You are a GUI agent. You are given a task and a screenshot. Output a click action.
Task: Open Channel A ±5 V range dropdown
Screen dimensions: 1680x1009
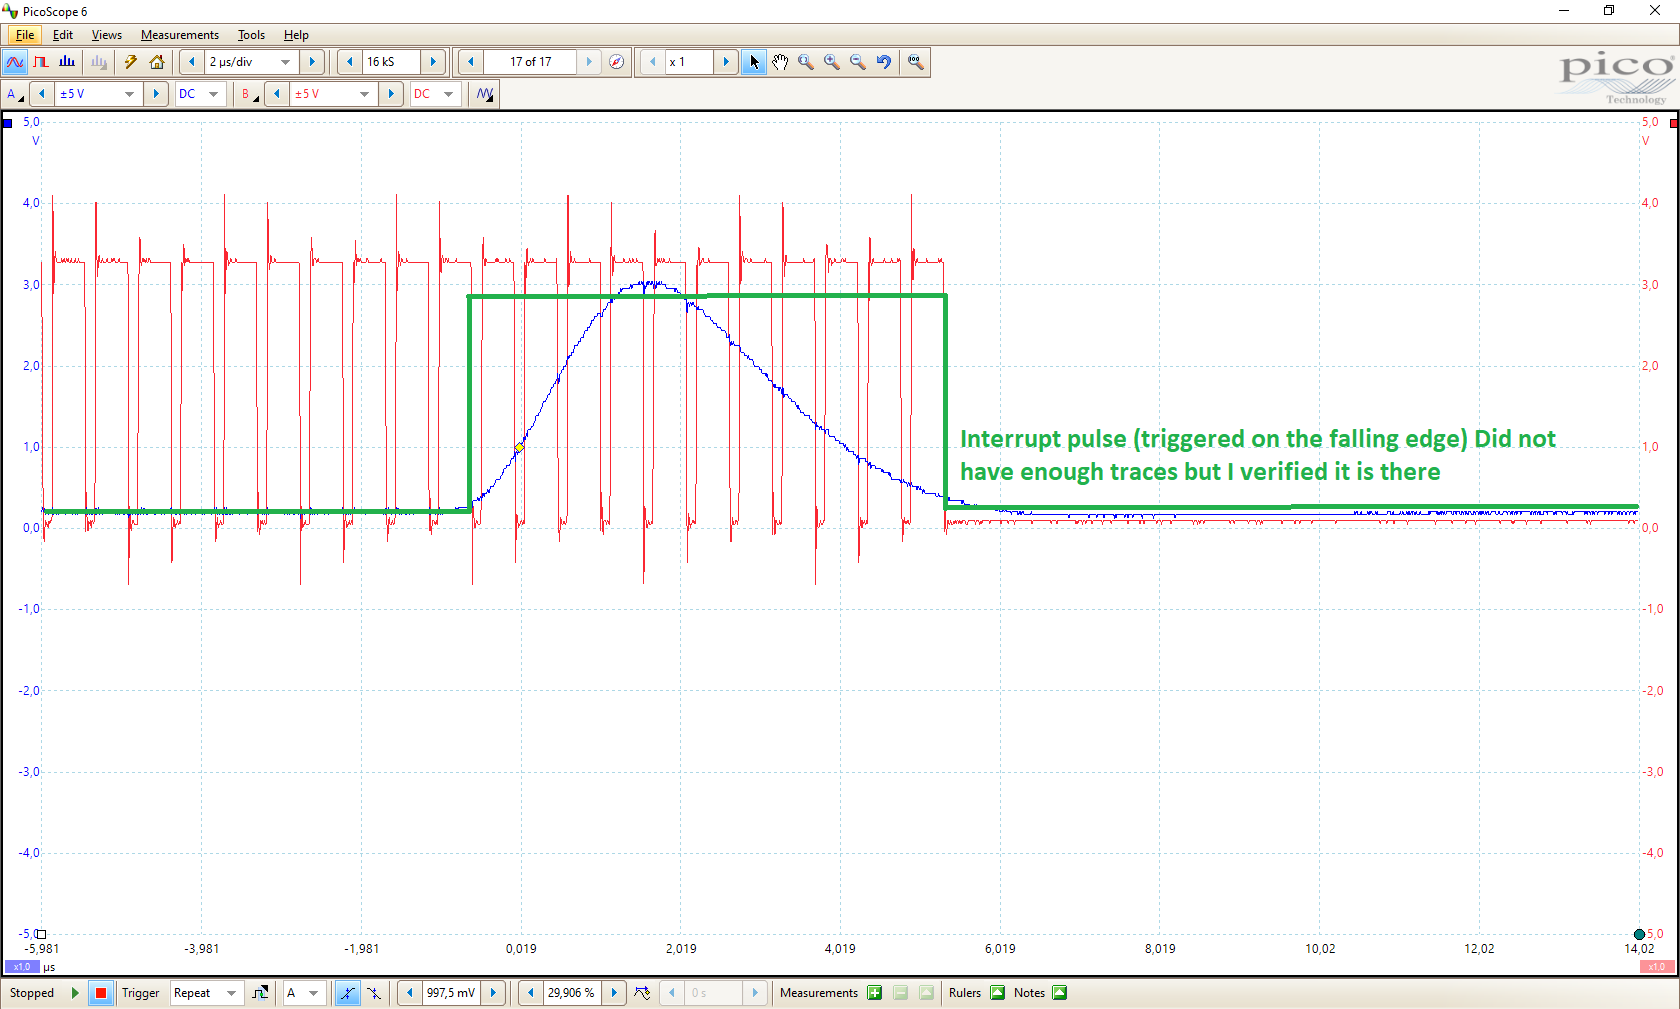129,94
